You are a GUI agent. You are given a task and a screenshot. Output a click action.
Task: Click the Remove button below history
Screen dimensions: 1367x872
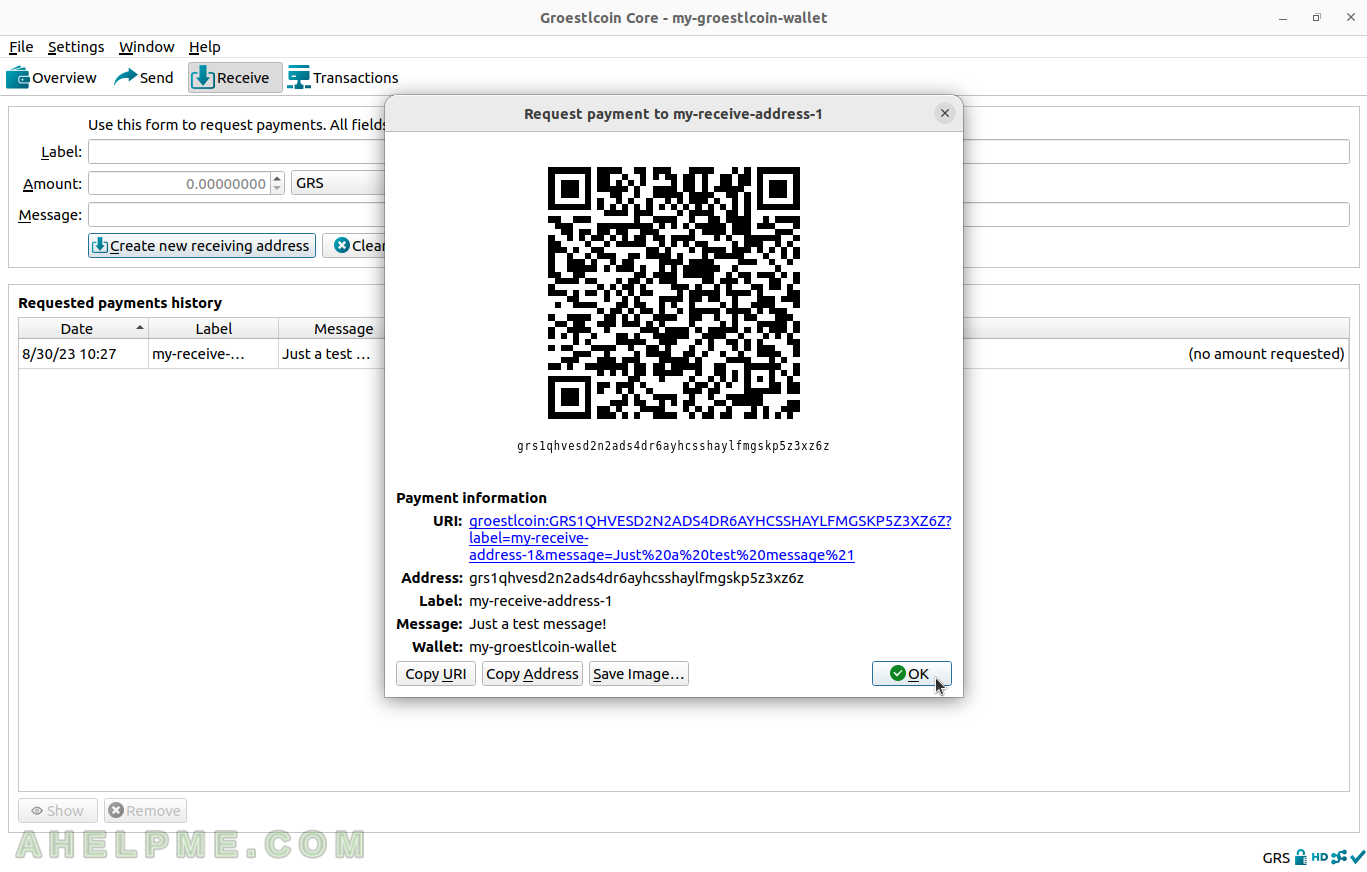145,811
